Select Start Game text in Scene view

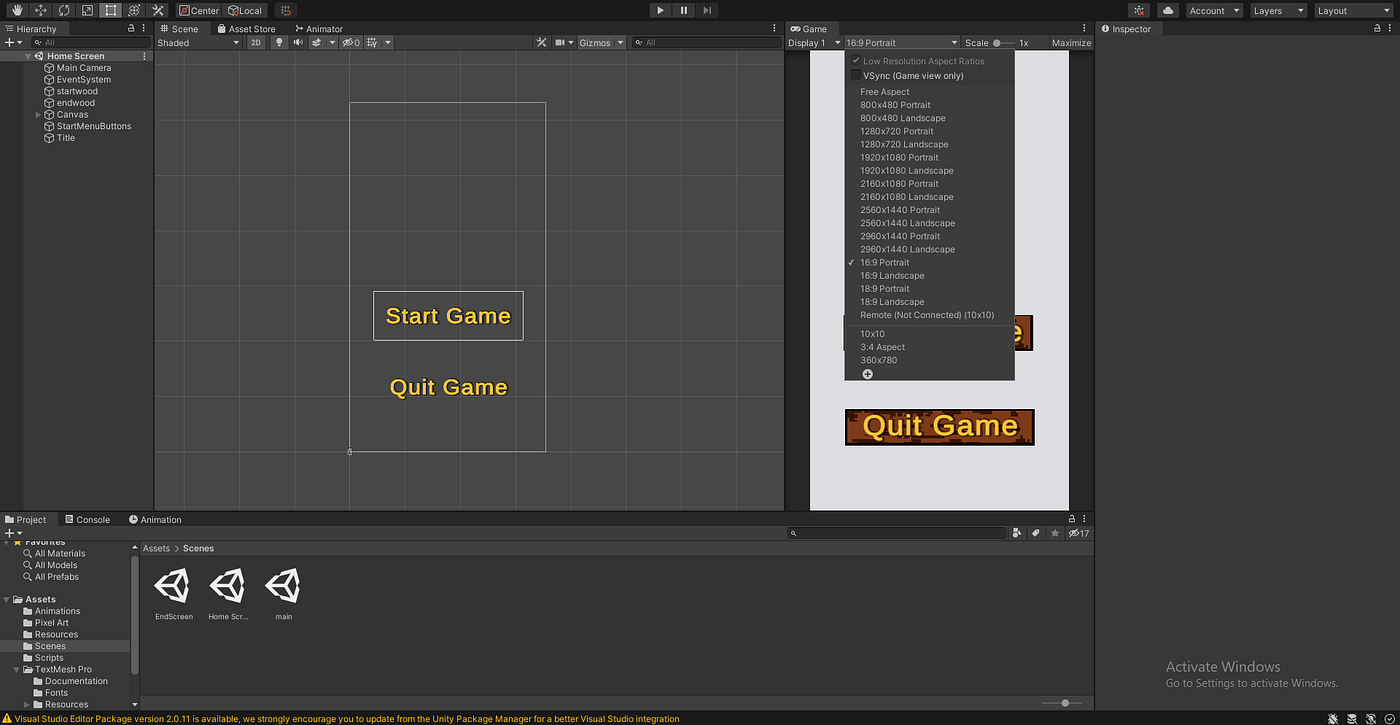(x=448, y=316)
